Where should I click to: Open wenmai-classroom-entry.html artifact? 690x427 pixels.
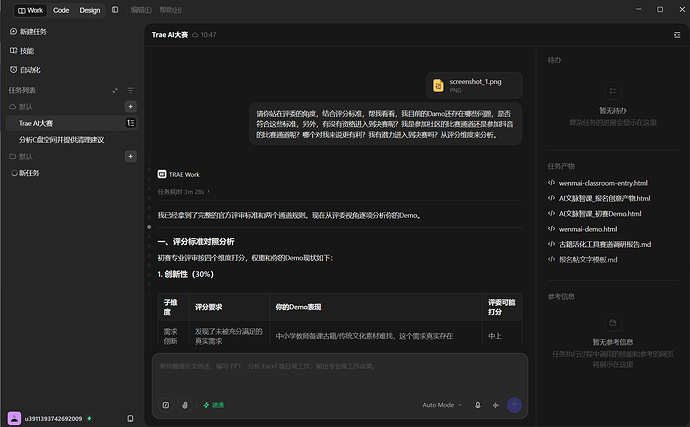point(598,183)
